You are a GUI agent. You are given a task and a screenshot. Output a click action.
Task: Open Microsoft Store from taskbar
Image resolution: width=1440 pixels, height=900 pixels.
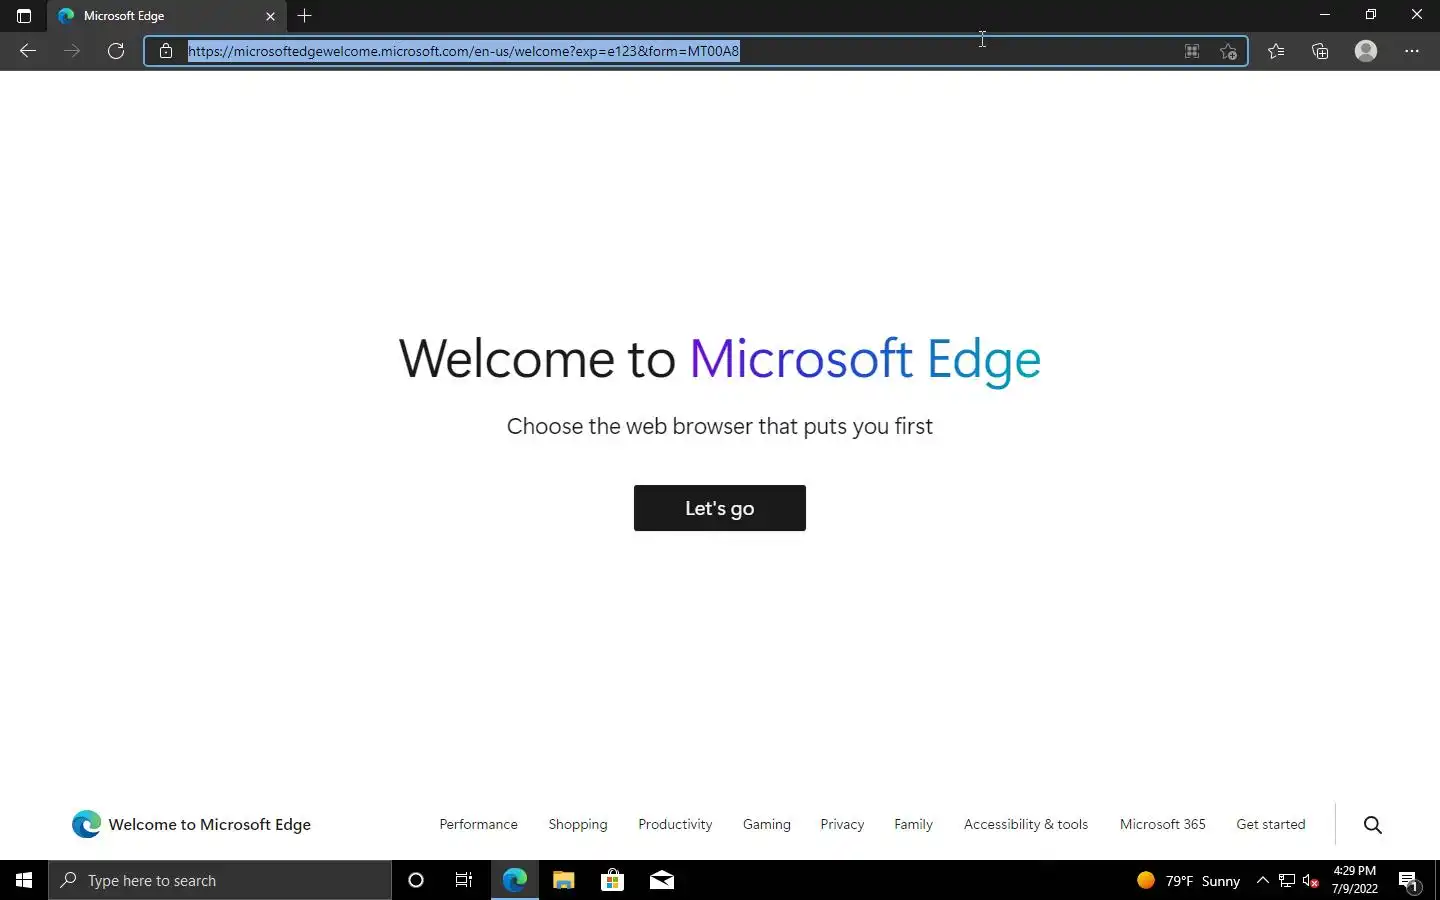pyautogui.click(x=612, y=880)
